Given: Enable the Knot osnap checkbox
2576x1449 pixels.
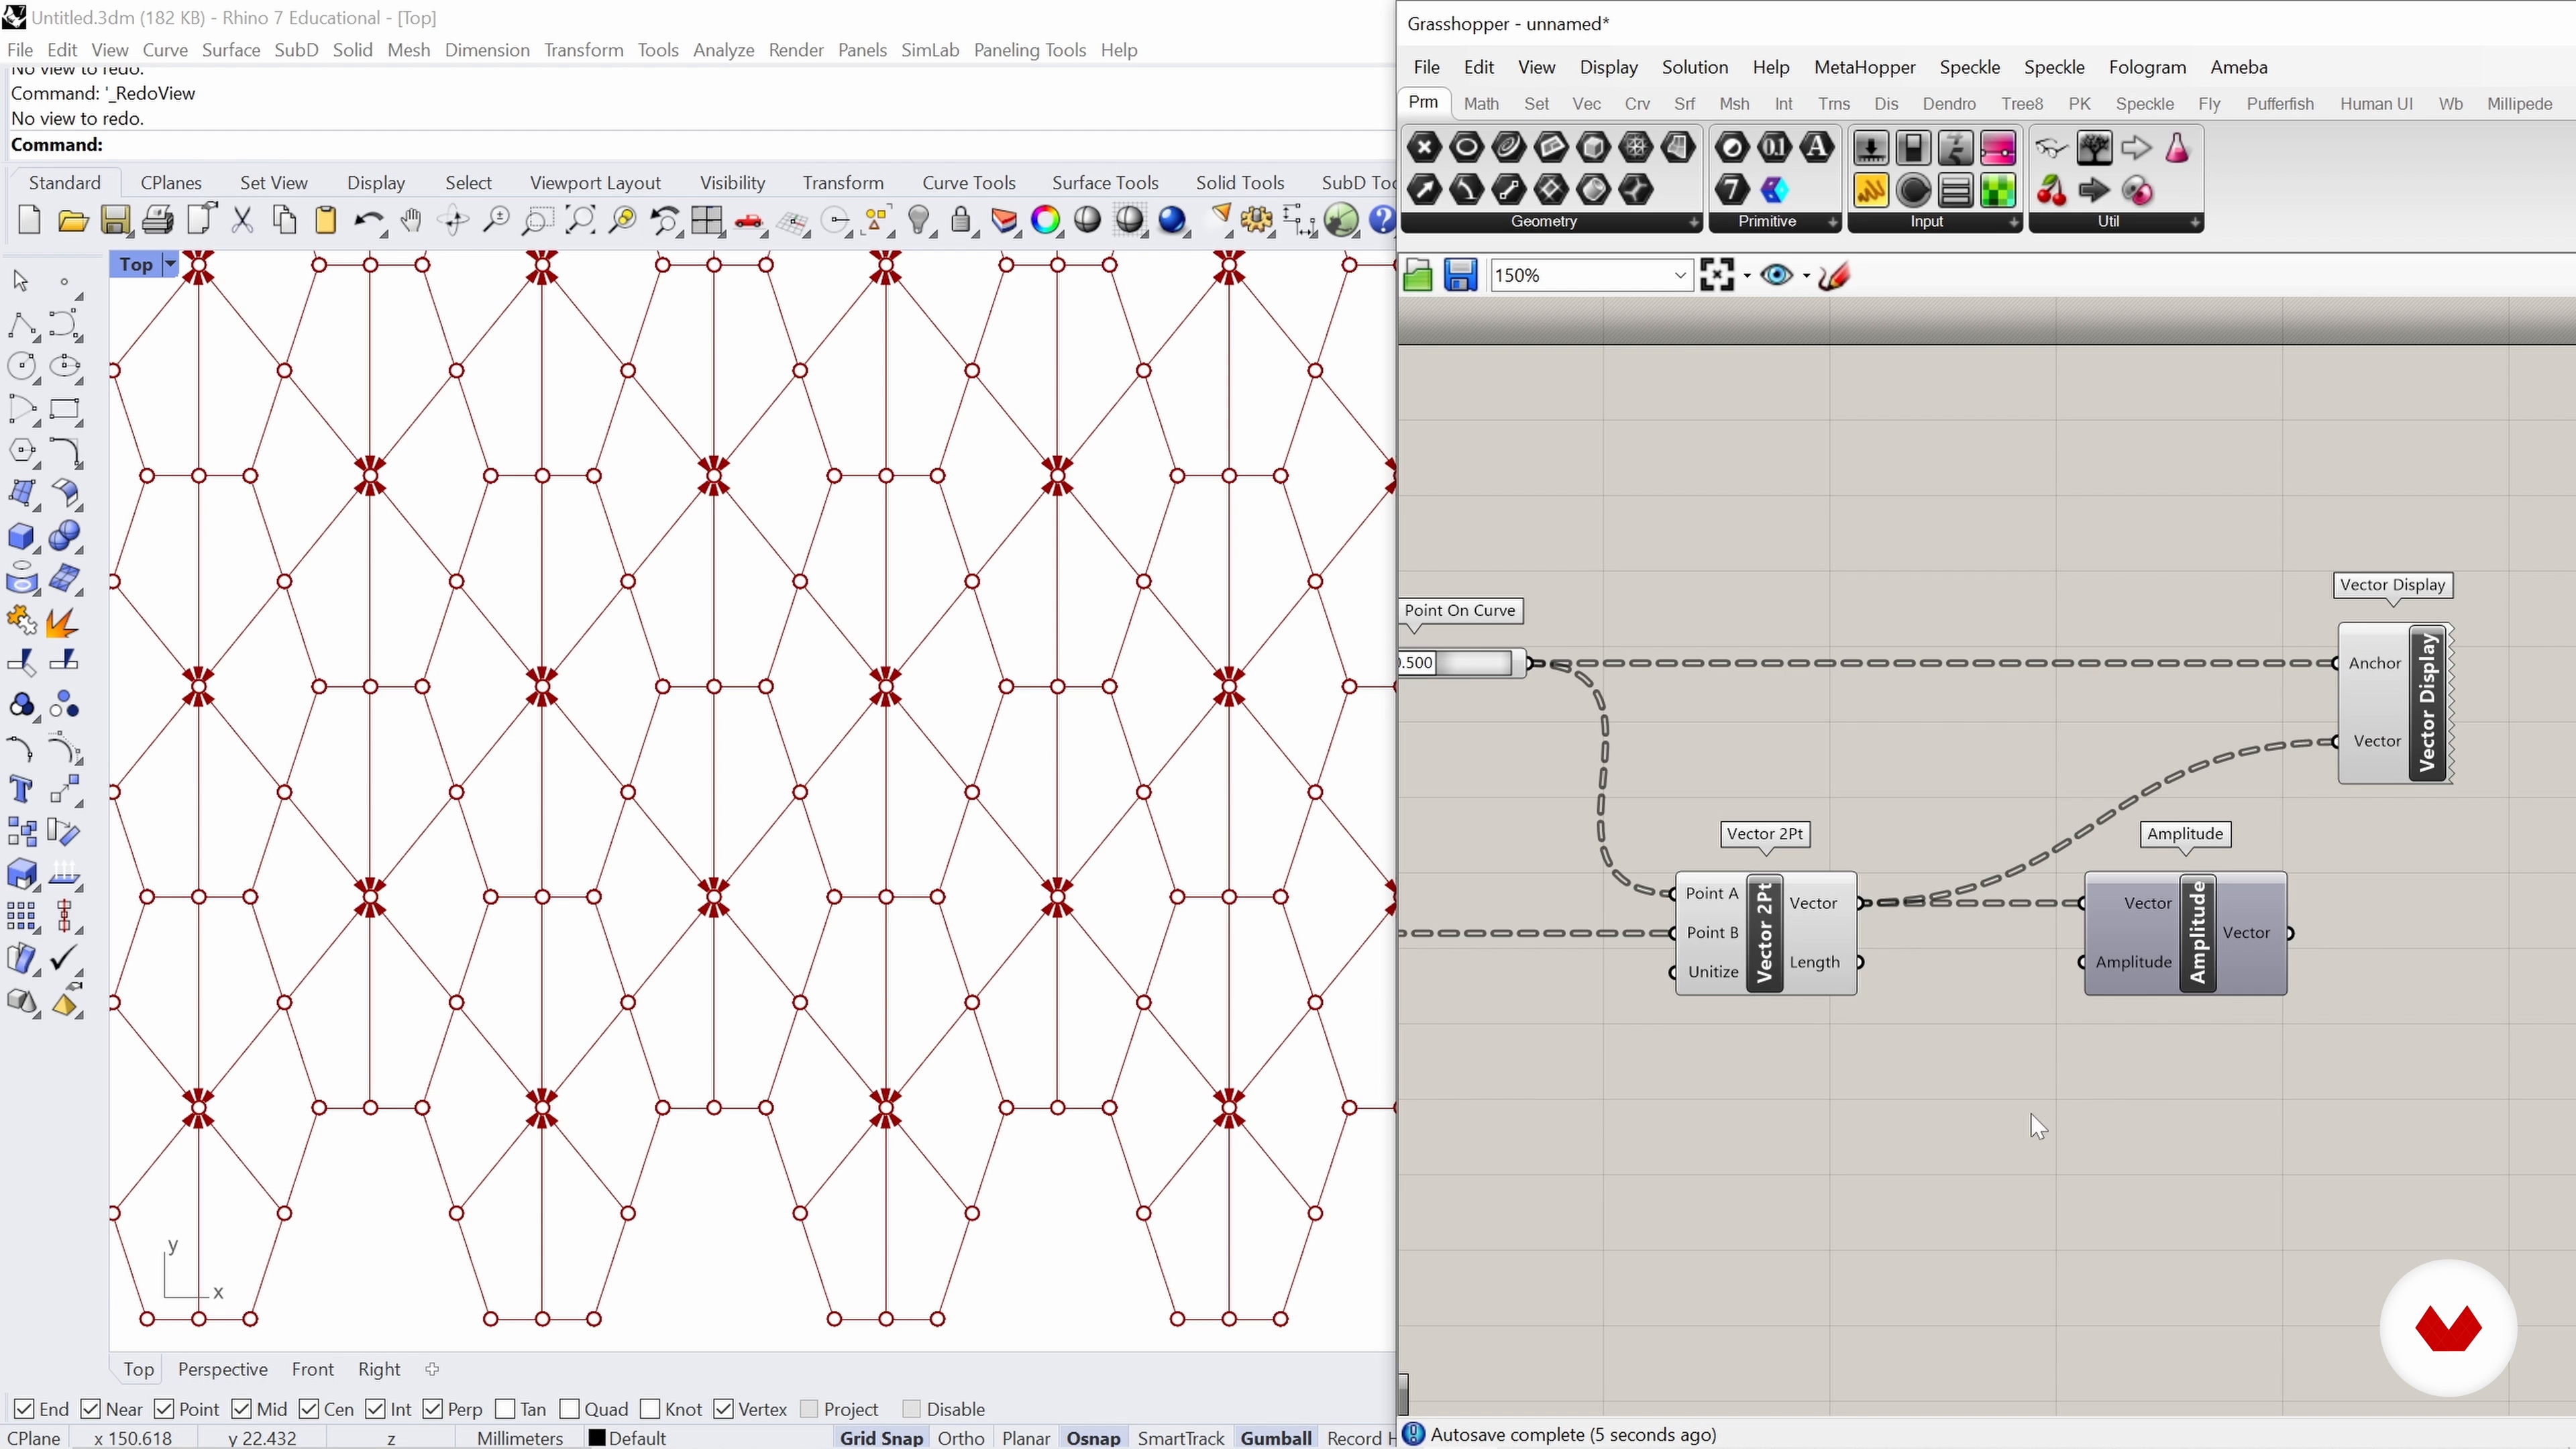Looking at the screenshot, I should pos(650,1408).
